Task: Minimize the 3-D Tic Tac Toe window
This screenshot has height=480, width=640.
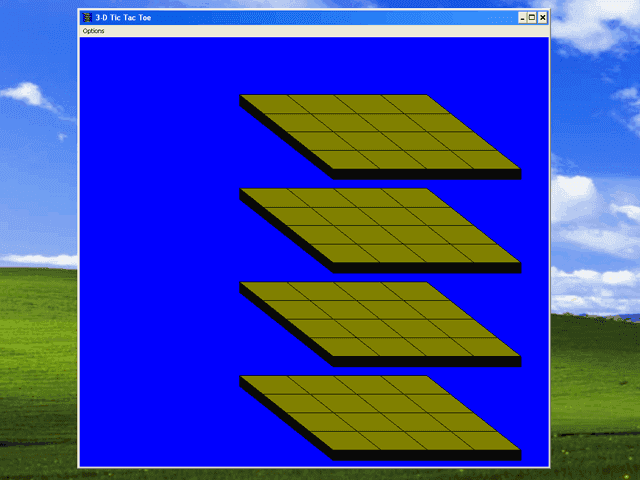Action: coord(522,18)
